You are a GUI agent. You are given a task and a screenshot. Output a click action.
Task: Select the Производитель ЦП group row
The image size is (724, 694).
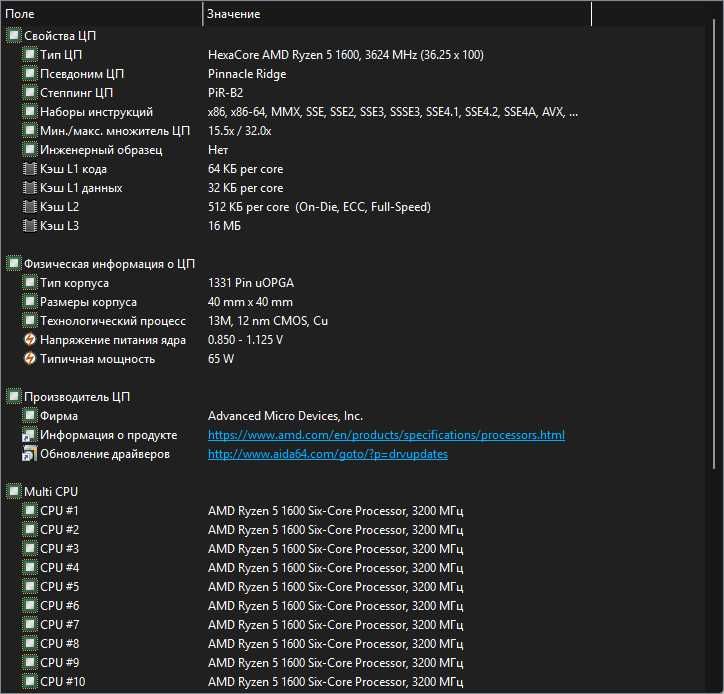(x=77, y=397)
